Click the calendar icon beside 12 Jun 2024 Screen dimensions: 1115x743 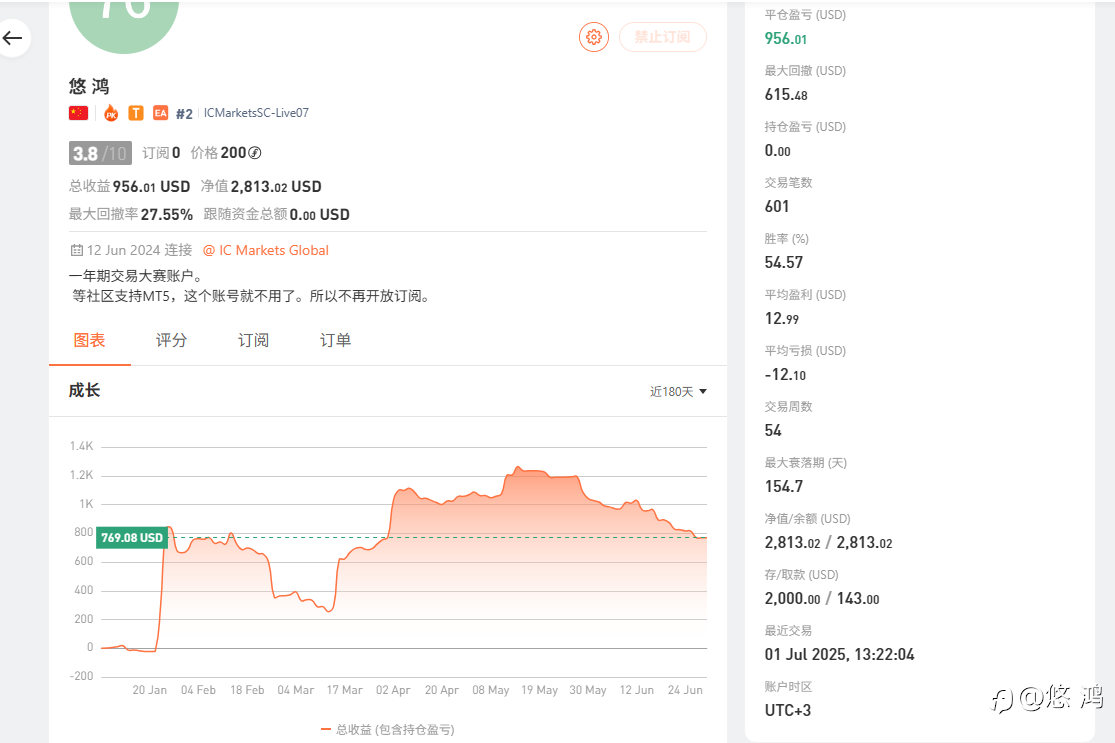(77, 250)
